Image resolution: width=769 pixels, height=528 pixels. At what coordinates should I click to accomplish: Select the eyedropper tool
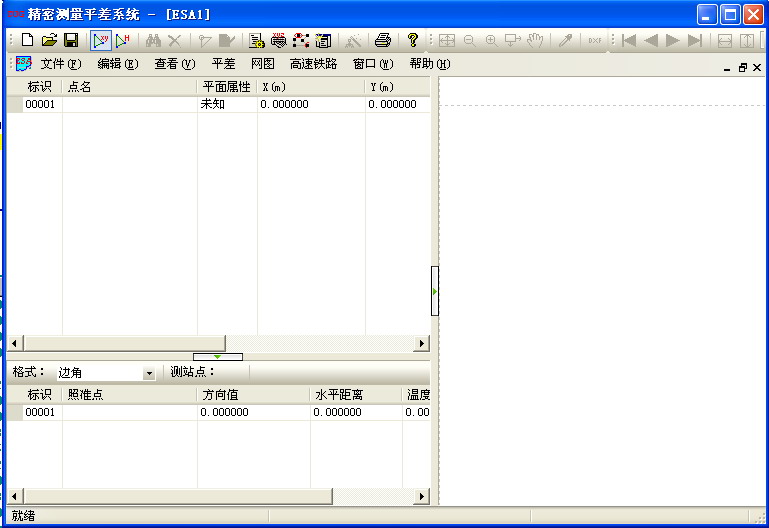[x=565, y=40]
